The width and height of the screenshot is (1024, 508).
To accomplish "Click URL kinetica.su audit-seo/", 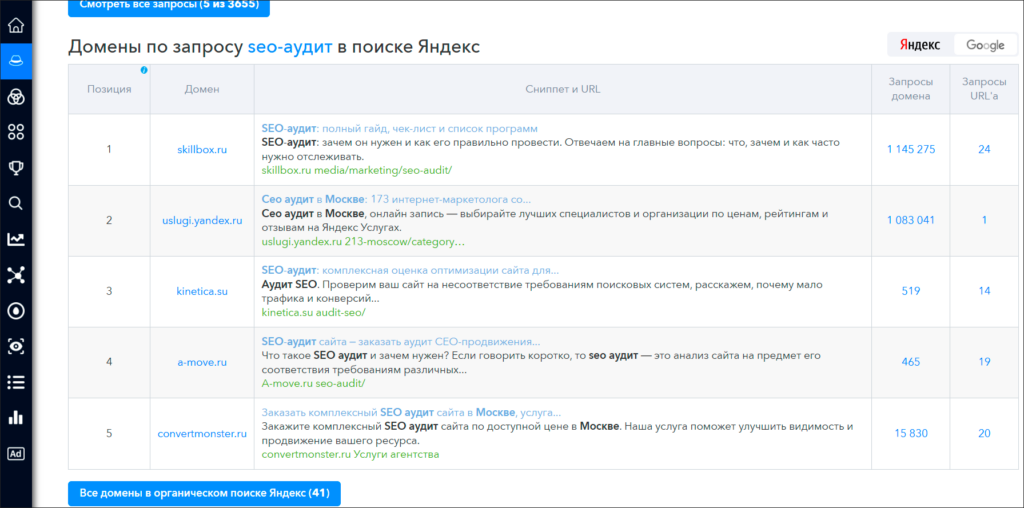I will point(313,312).
